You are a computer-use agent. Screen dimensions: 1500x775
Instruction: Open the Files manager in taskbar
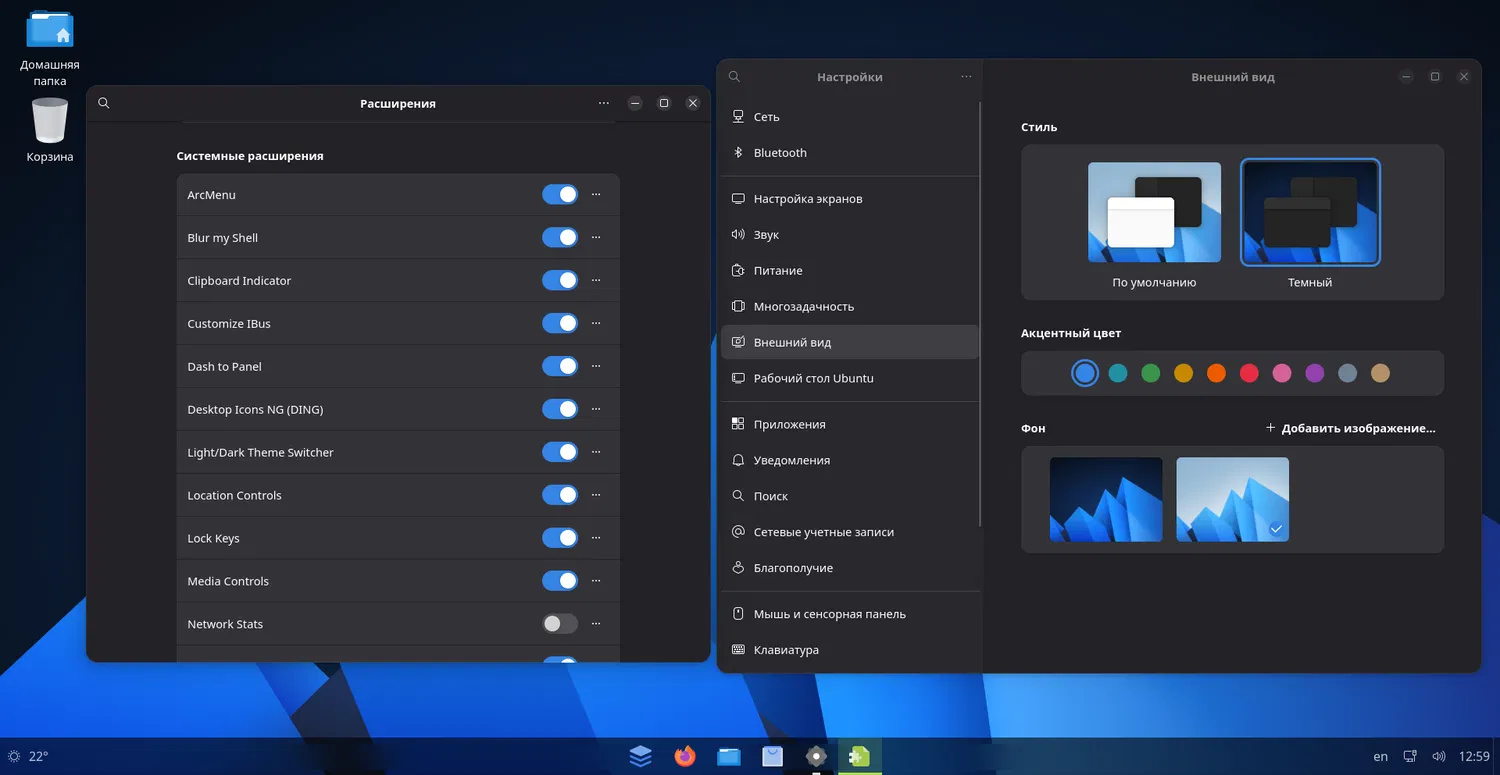[729, 756]
